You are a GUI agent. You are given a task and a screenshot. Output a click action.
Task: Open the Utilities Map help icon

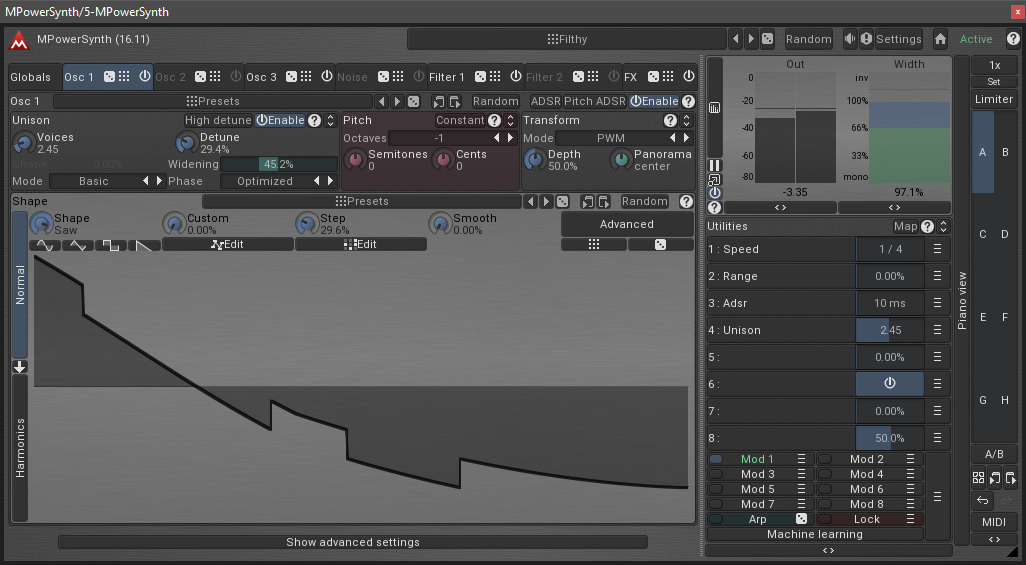927,227
